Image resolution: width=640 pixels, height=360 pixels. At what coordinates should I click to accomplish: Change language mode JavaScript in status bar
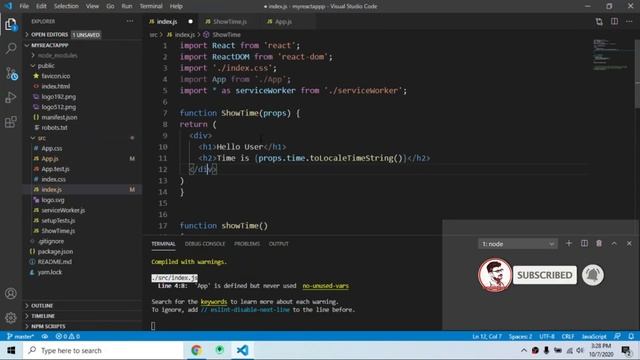[594, 336]
